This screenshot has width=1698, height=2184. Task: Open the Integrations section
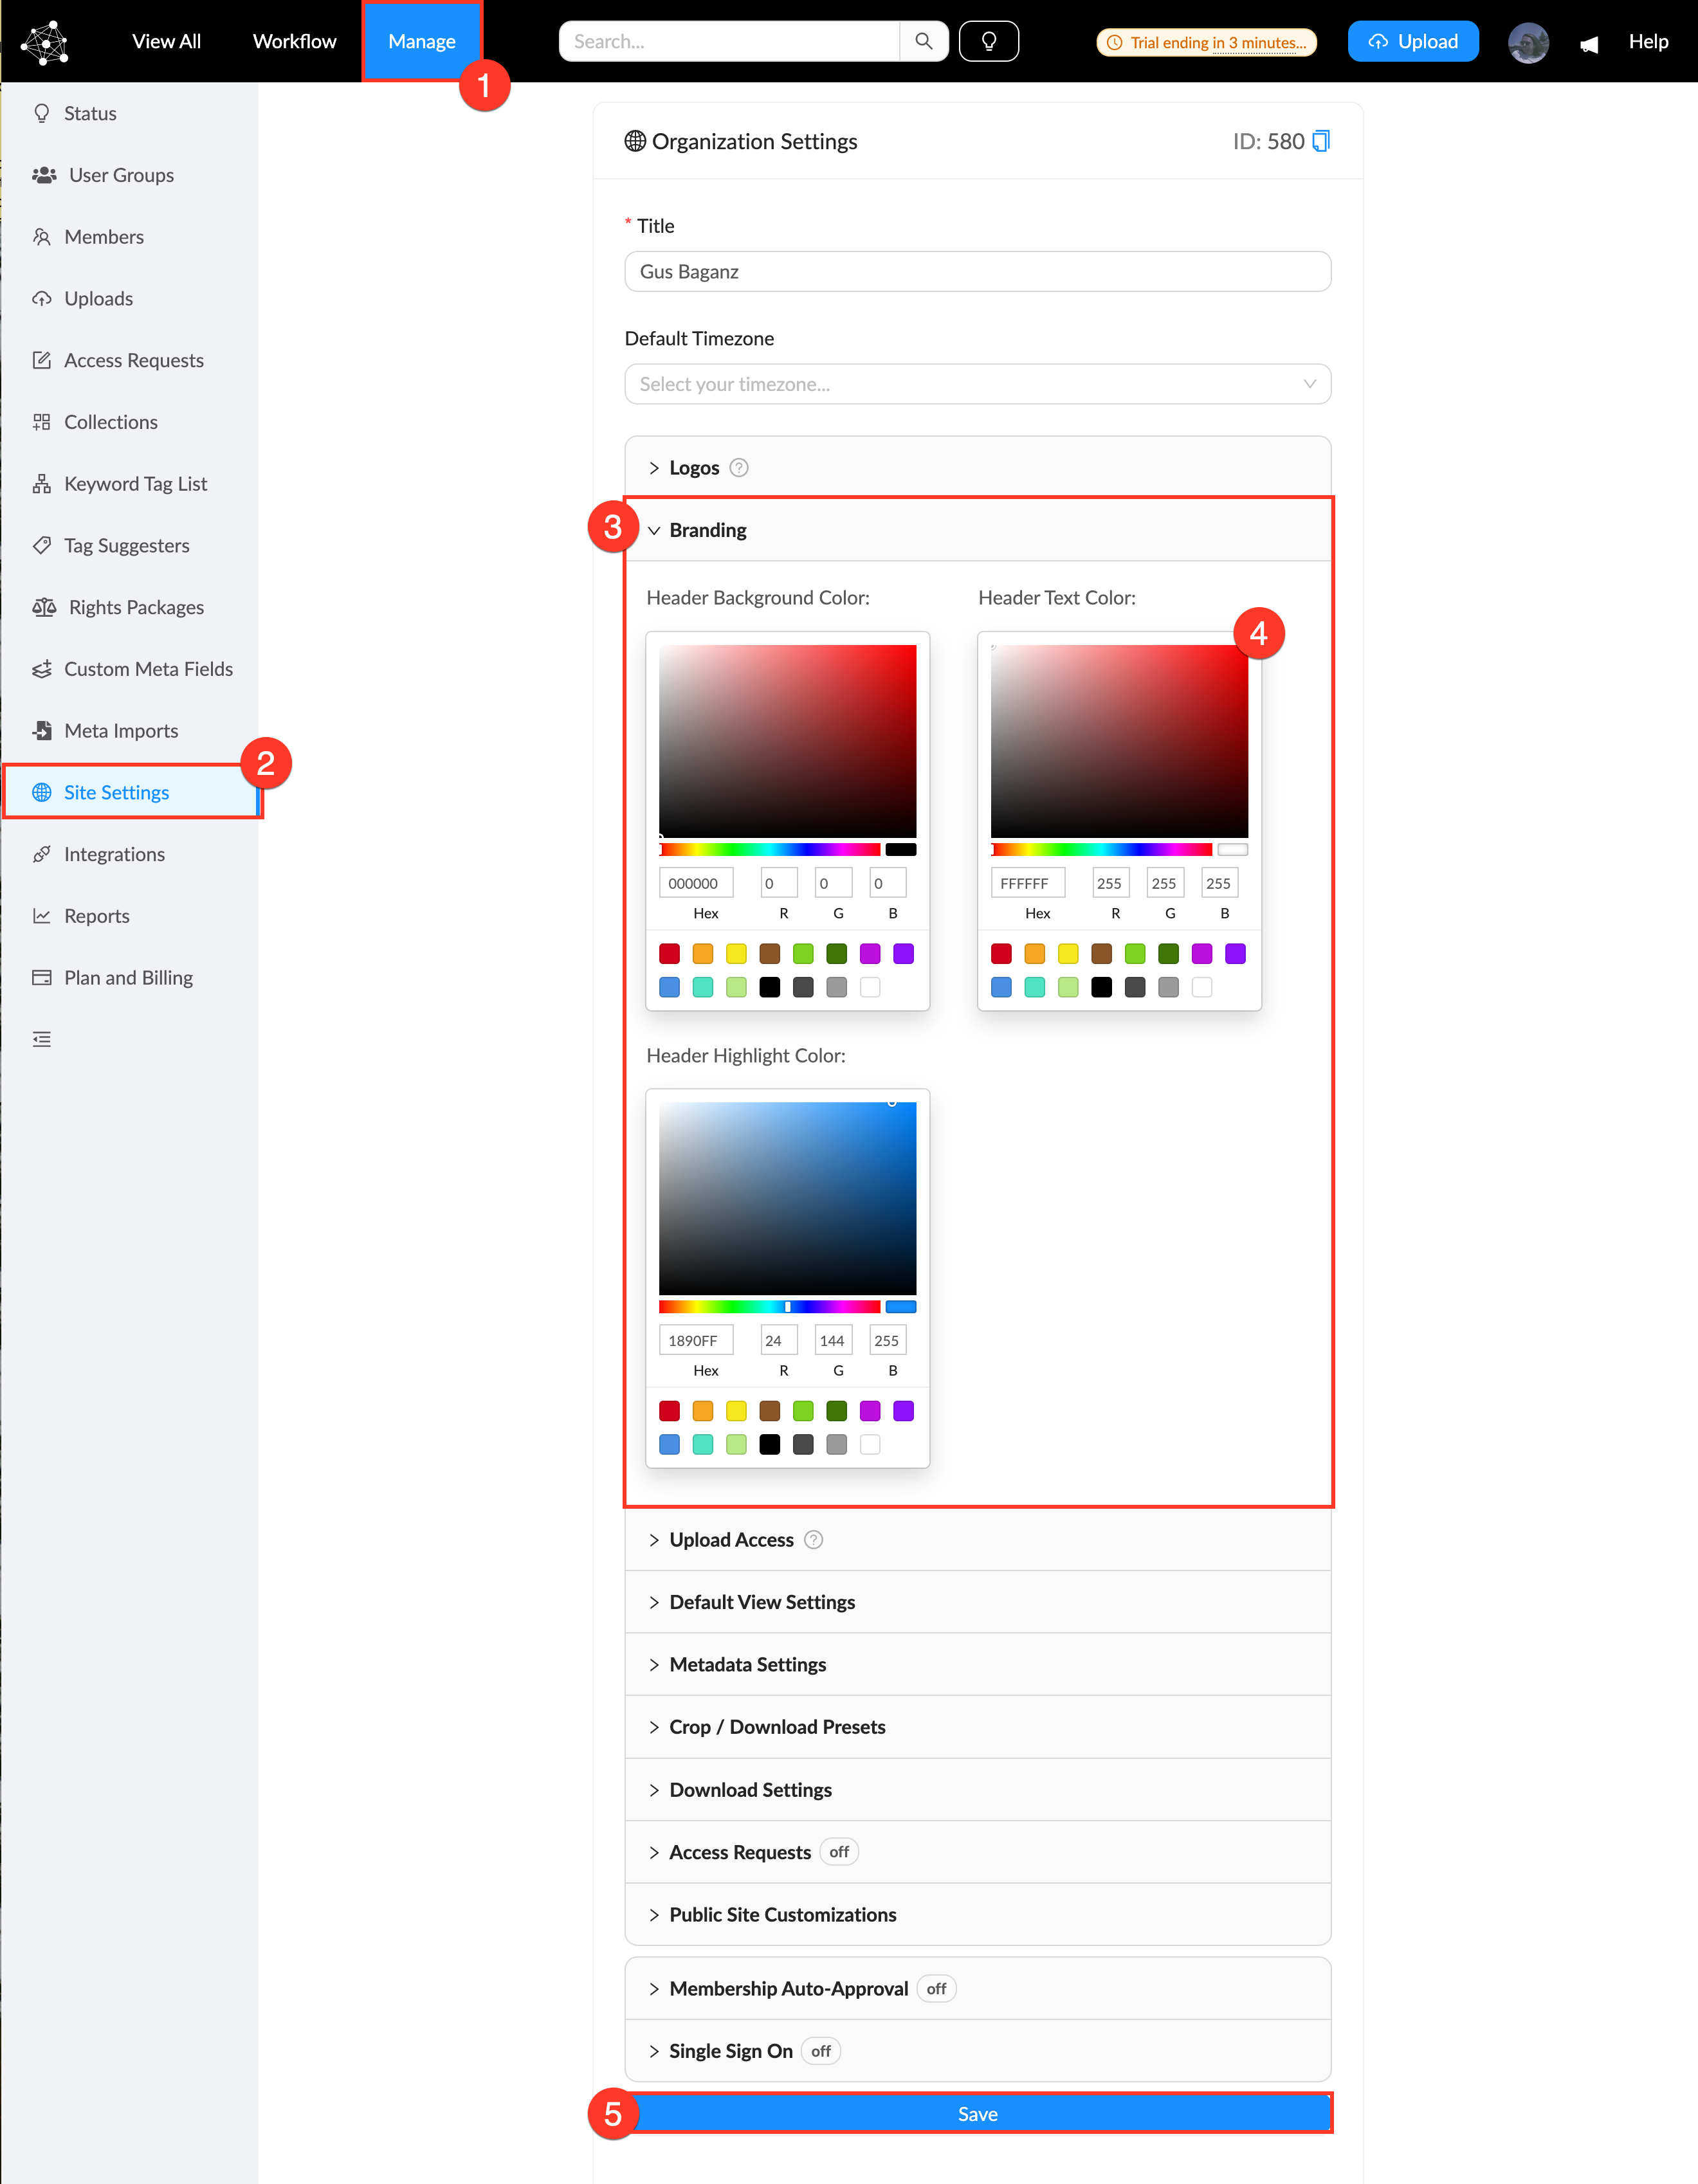coord(114,853)
